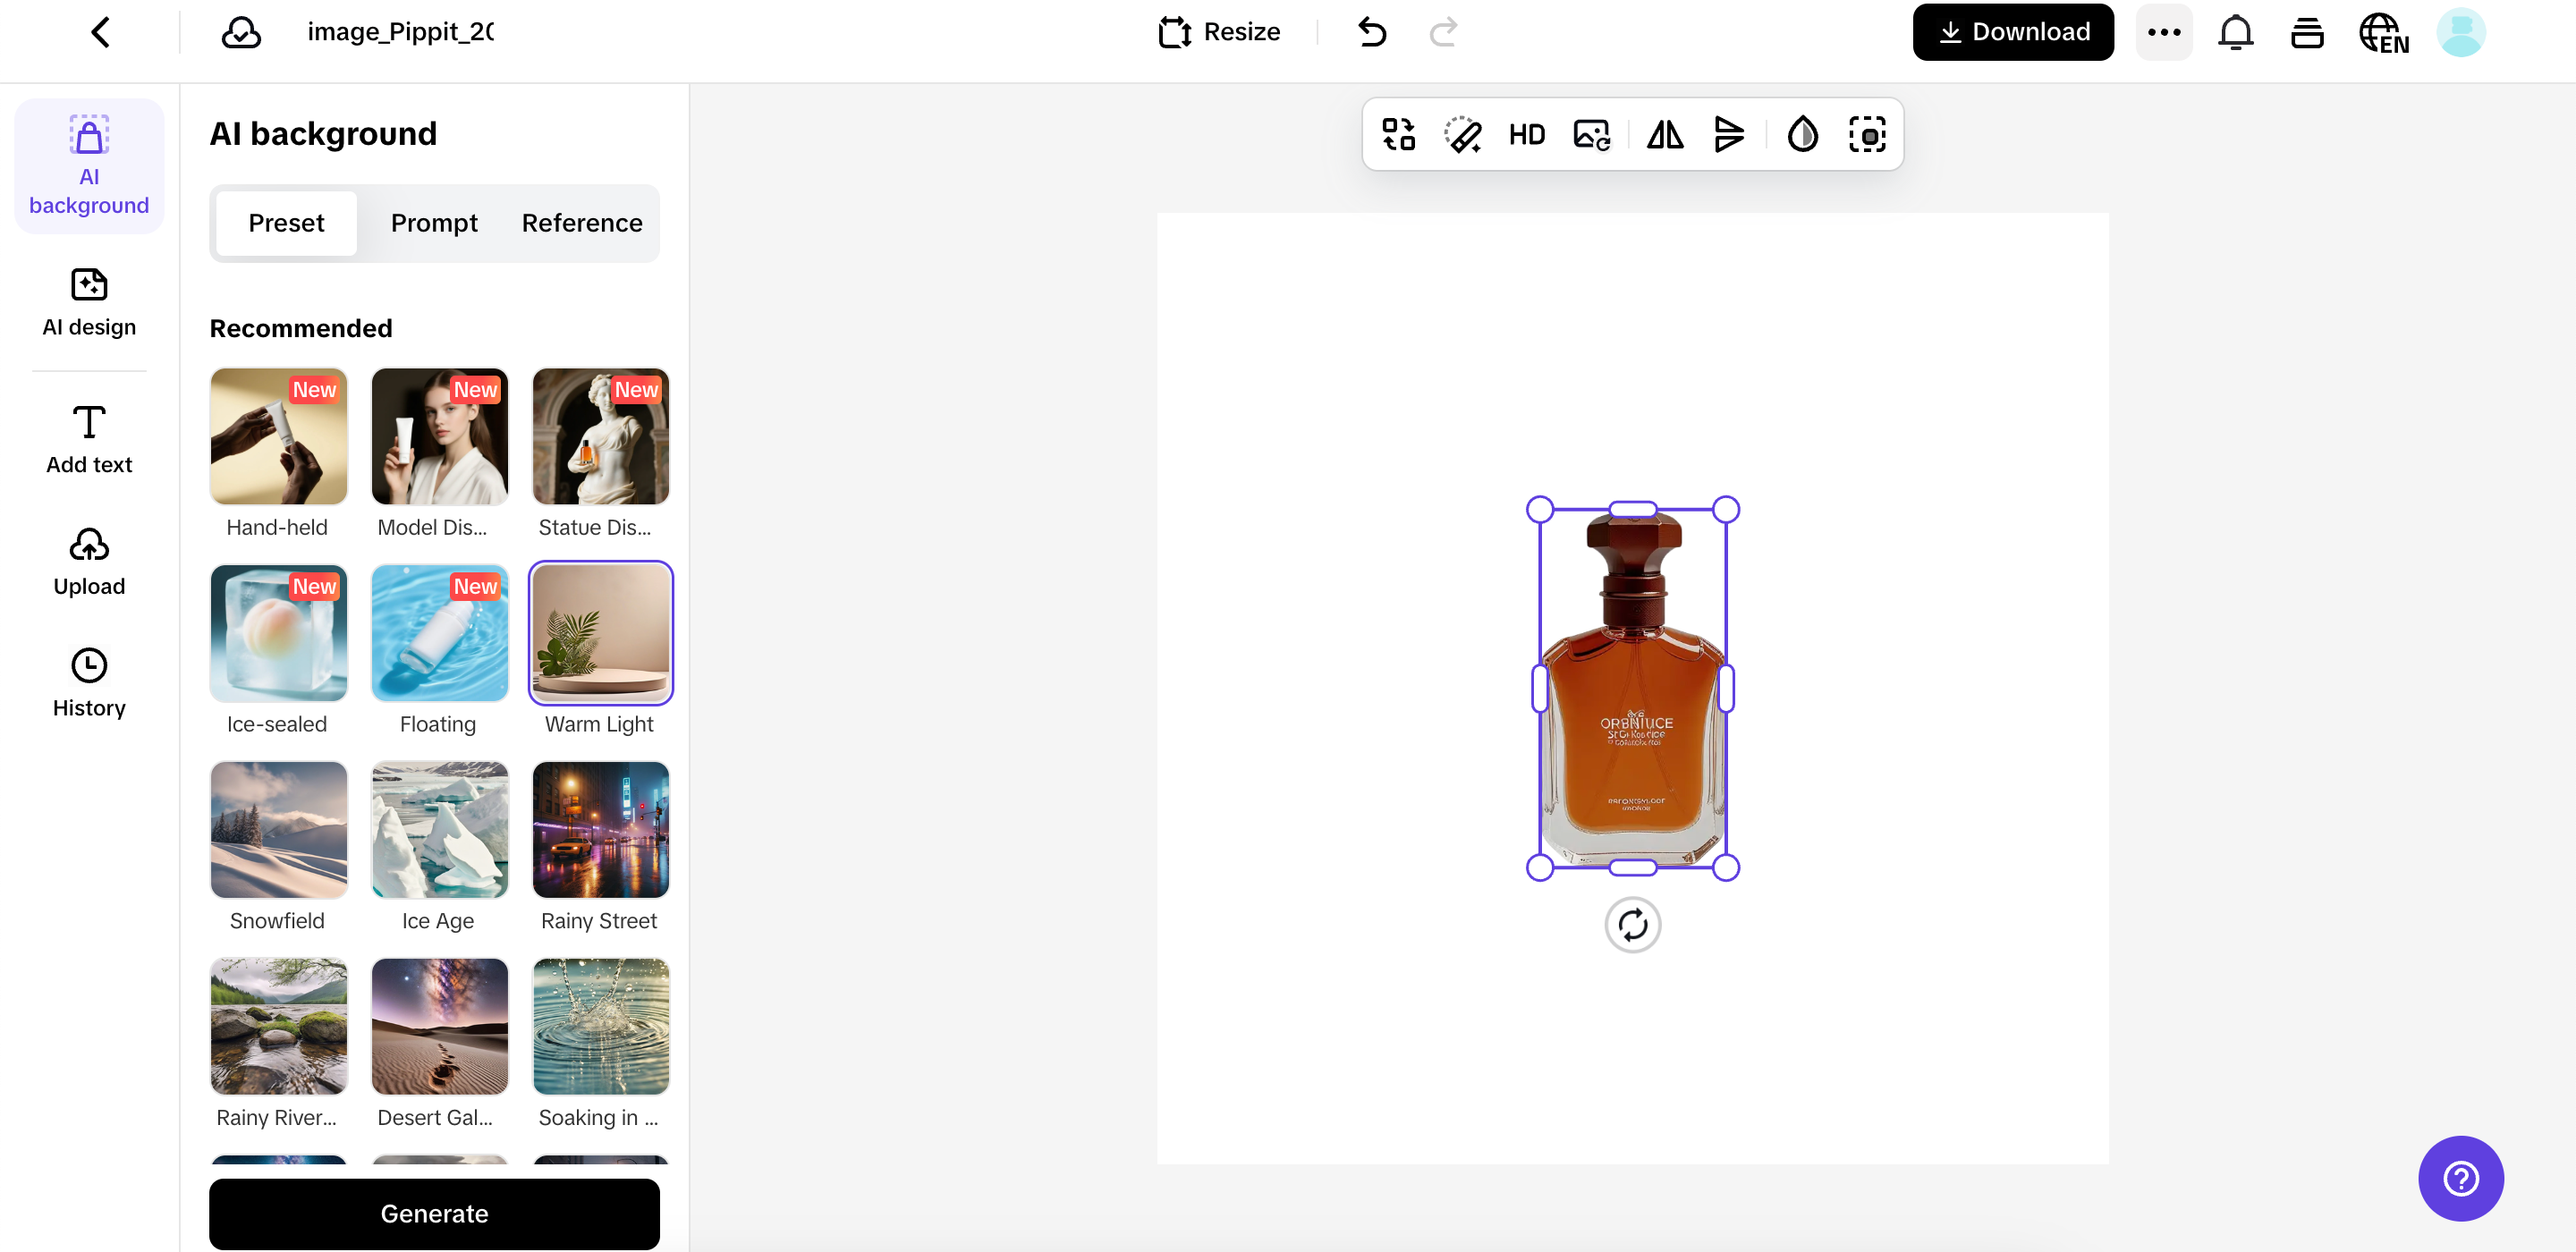Open the notifications bell
Viewport: 2576px width, 1252px height.
click(x=2236, y=31)
